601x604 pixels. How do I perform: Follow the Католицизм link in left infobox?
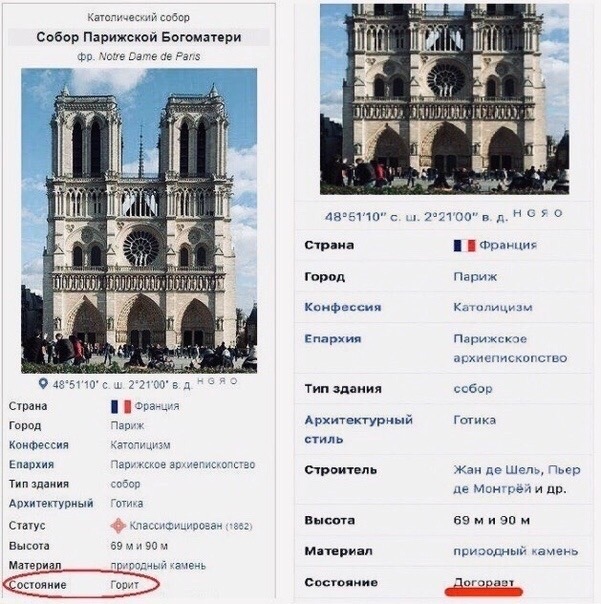pos(140,445)
